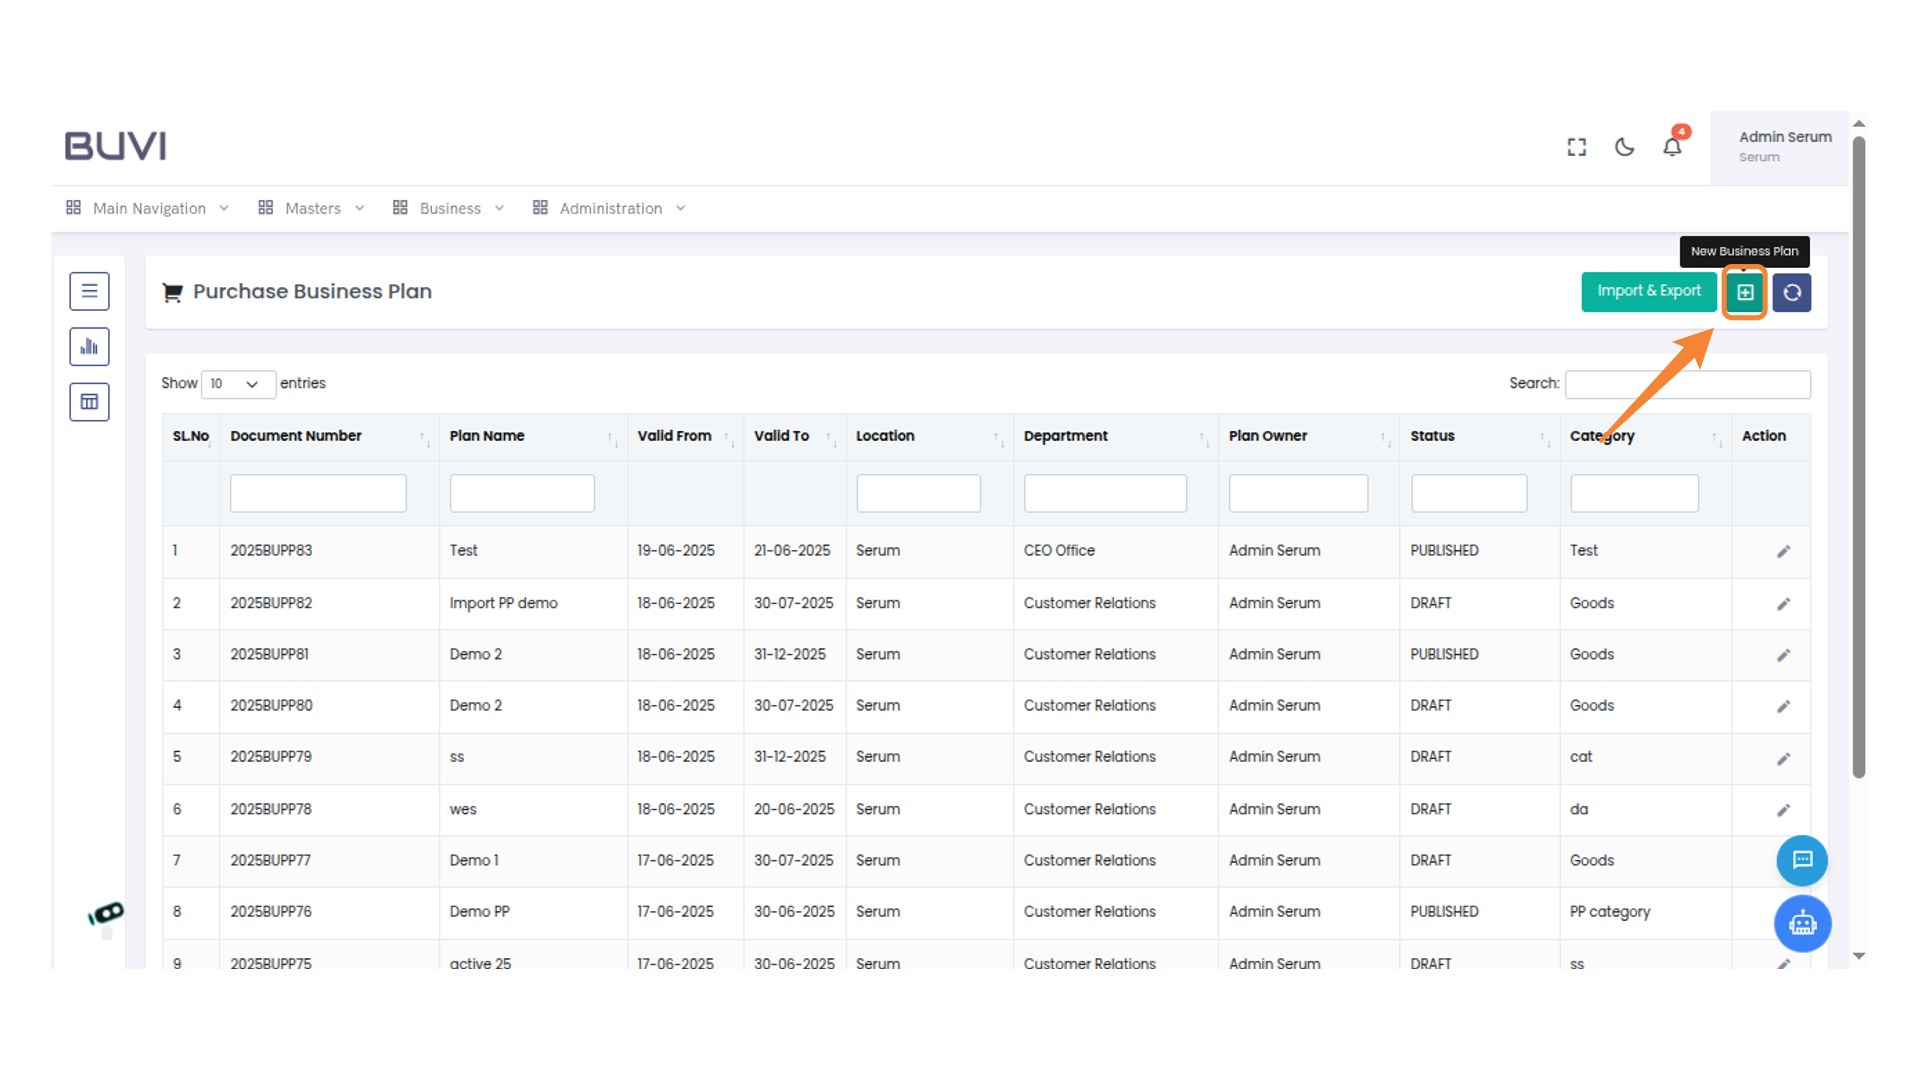
Task: Open the robot assistant floating button
Action: pos(1802,923)
